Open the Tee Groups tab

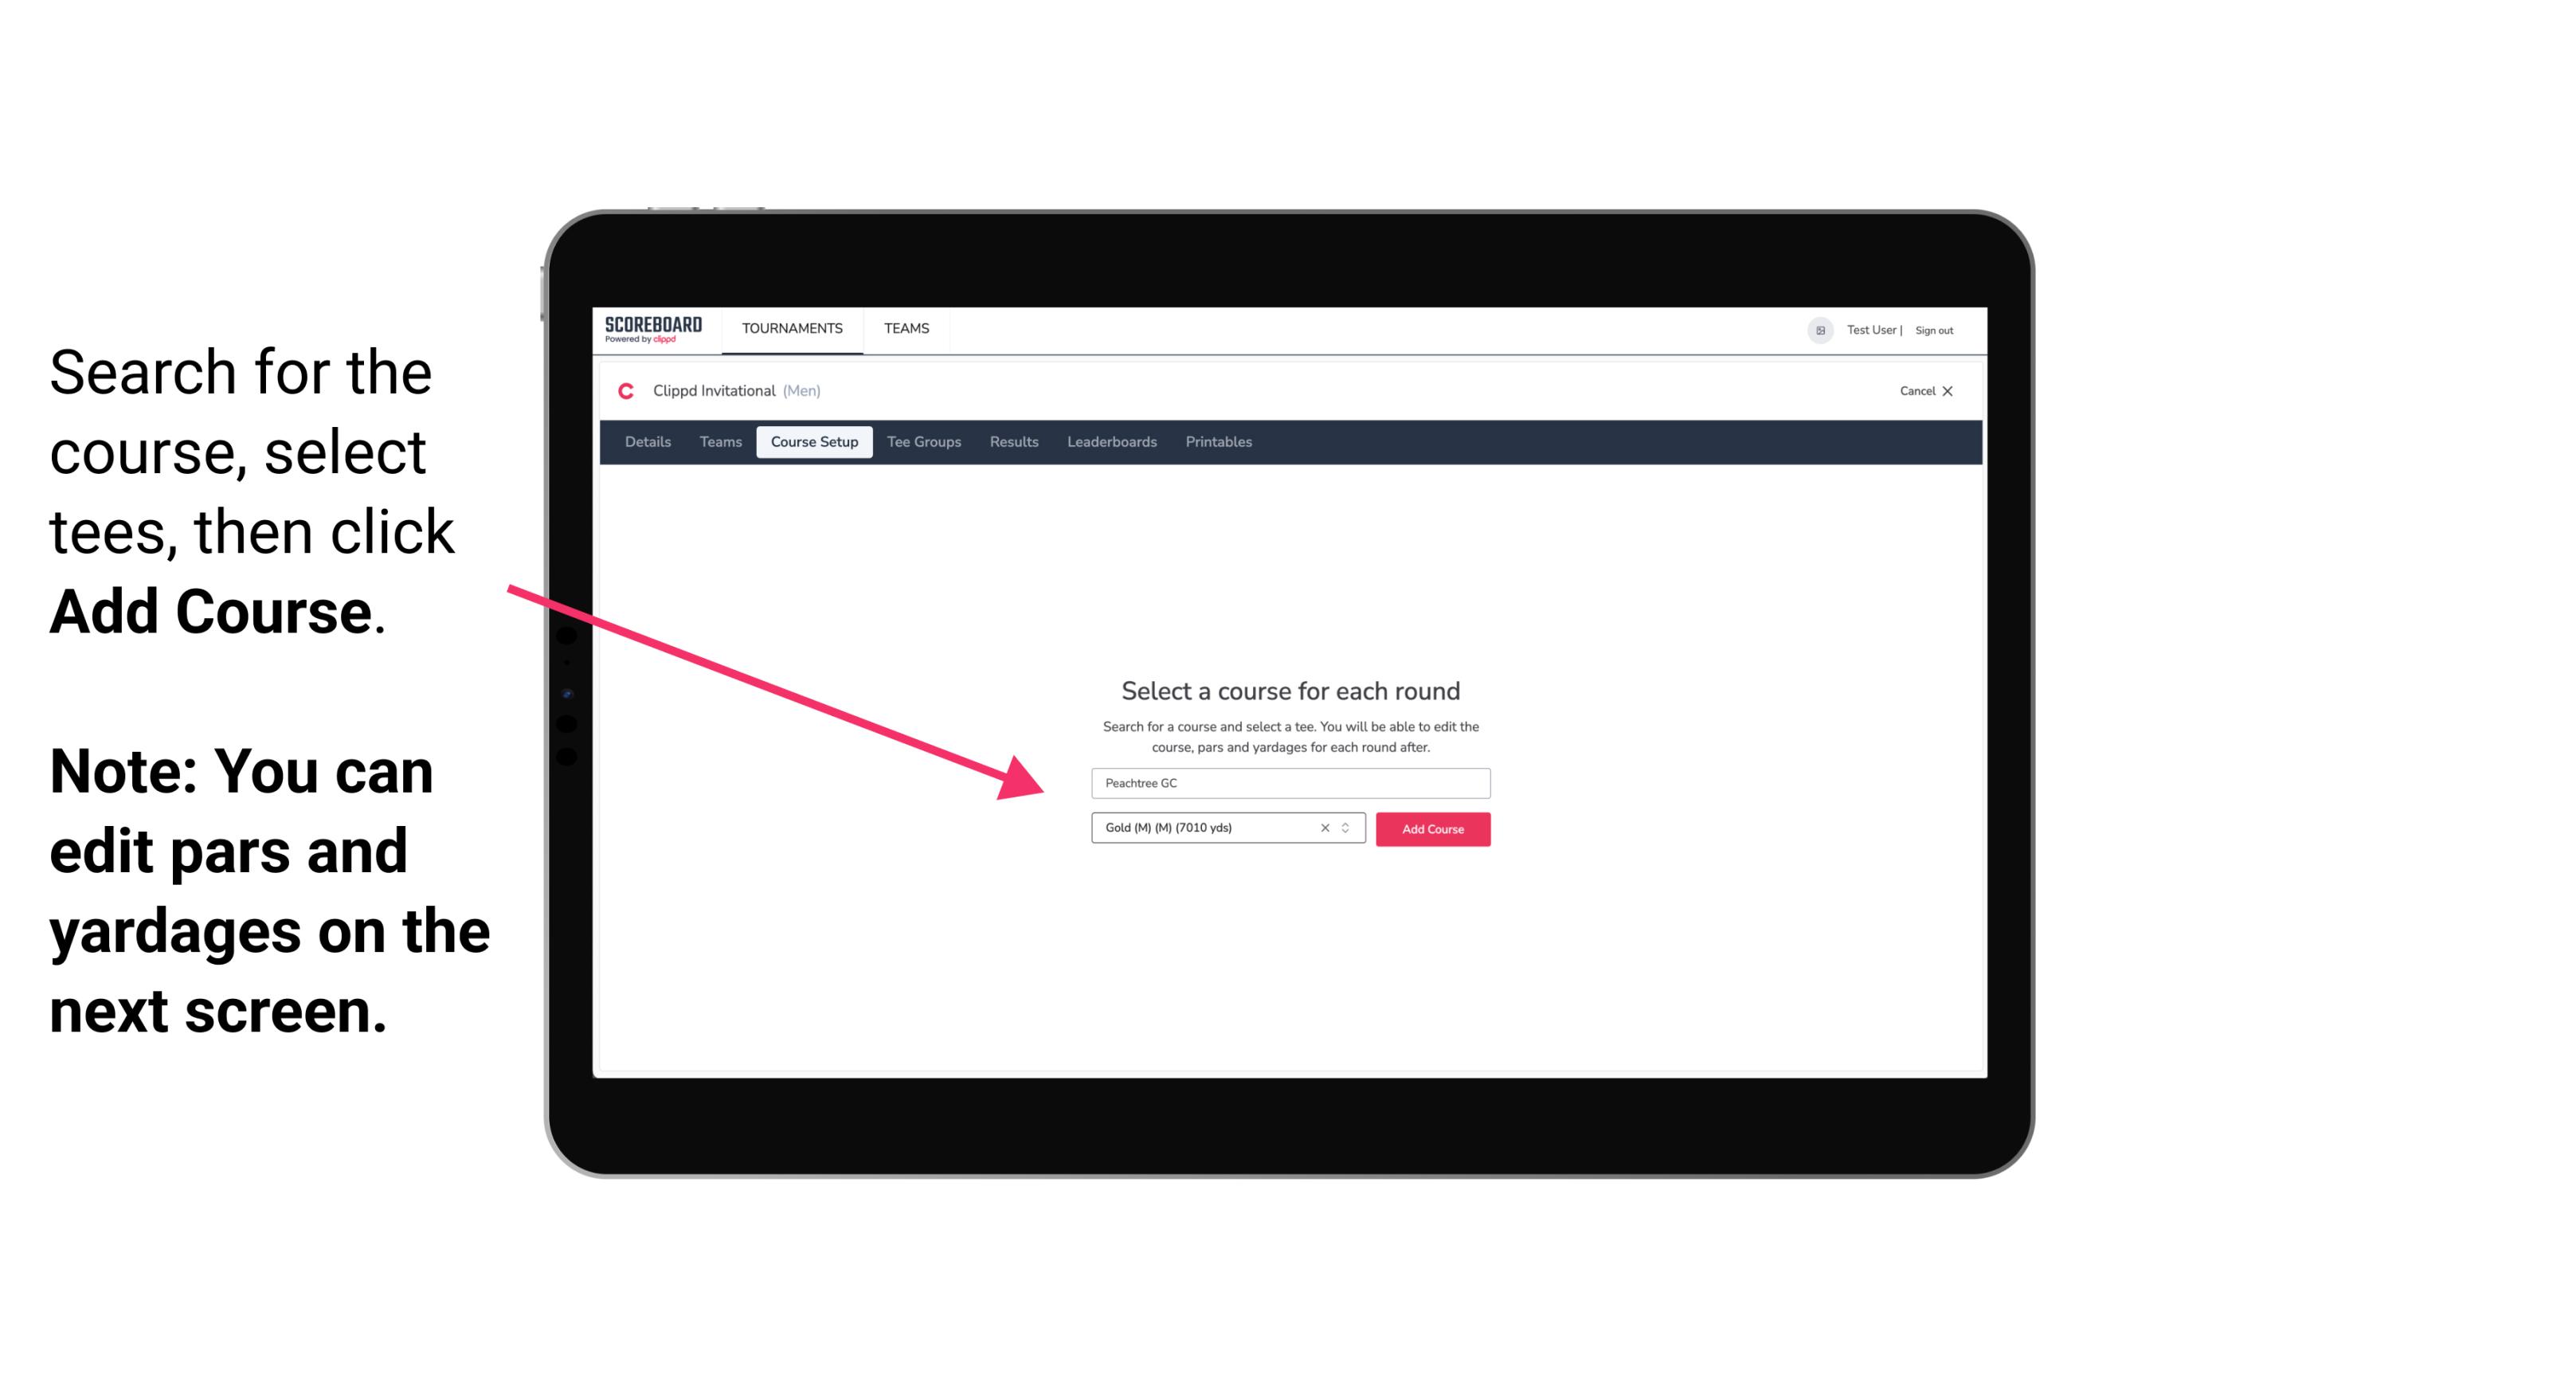[x=923, y=442]
